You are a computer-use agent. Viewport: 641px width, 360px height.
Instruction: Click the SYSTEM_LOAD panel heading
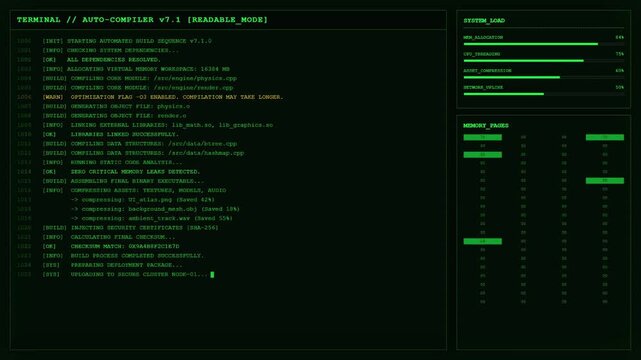(484, 20)
